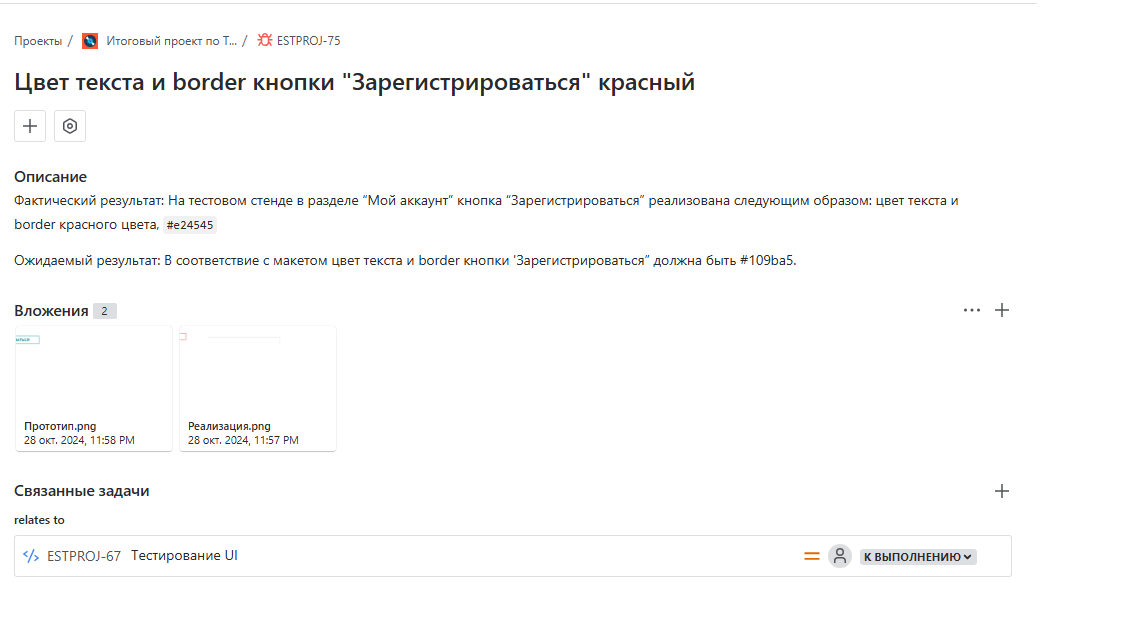Screen dimensions: 1146x641
Task: Click the ESTPROJ-75 issue key link
Action: pyautogui.click(x=308, y=41)
